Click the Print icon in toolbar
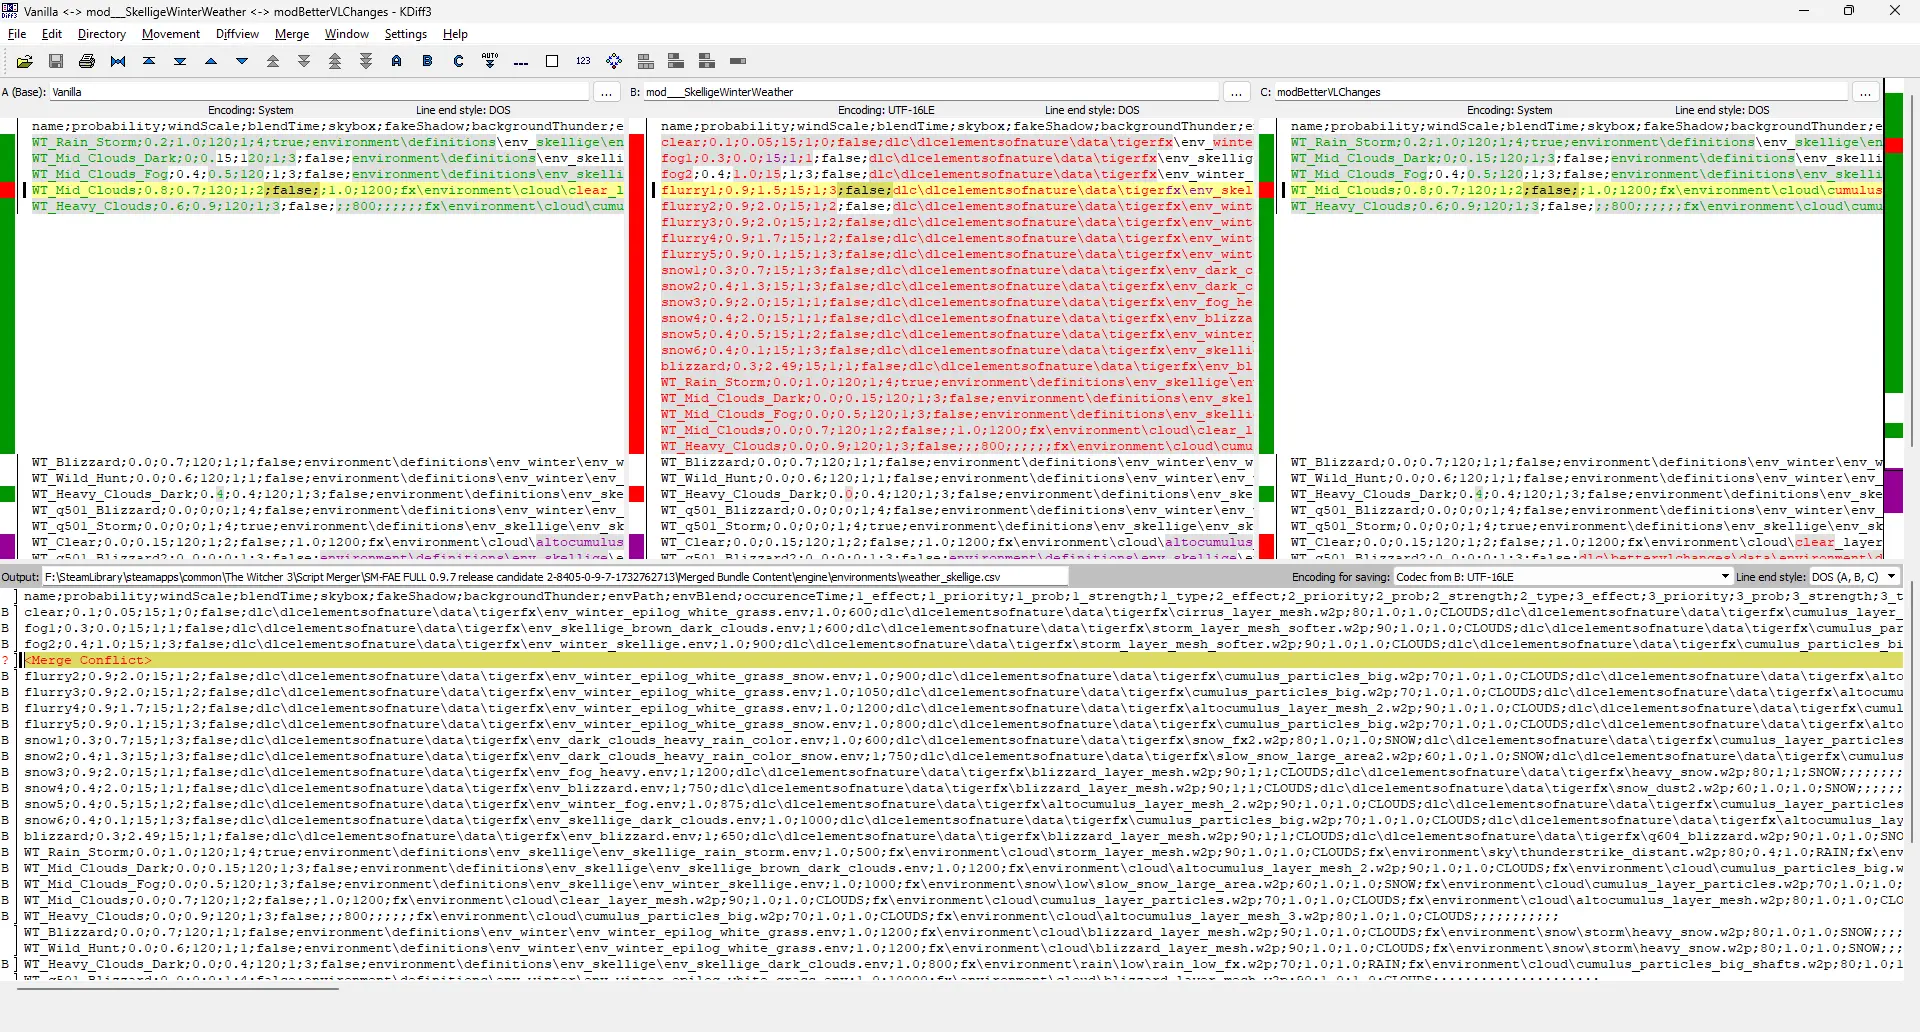The height and width of the screenshot is (1032, 1920). (x=87, y=61)
